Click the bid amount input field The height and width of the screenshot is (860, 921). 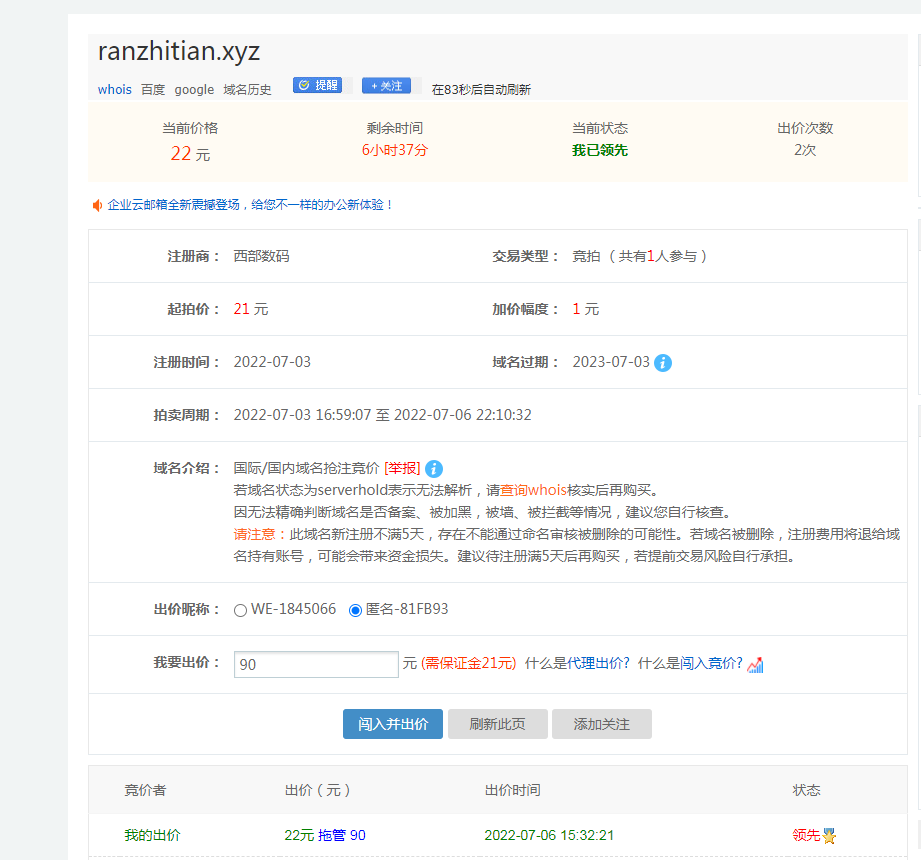coord(316,665)
